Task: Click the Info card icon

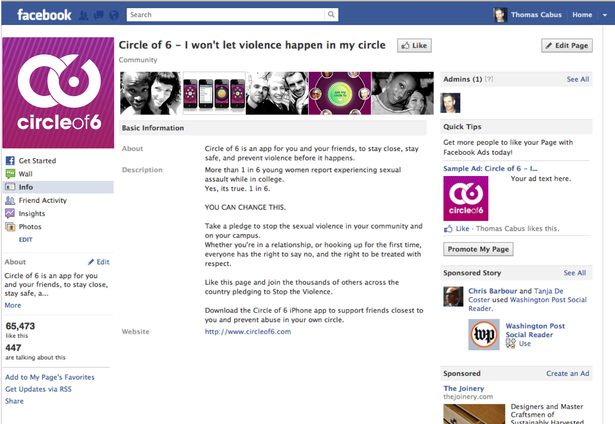Action: [10, 187]
